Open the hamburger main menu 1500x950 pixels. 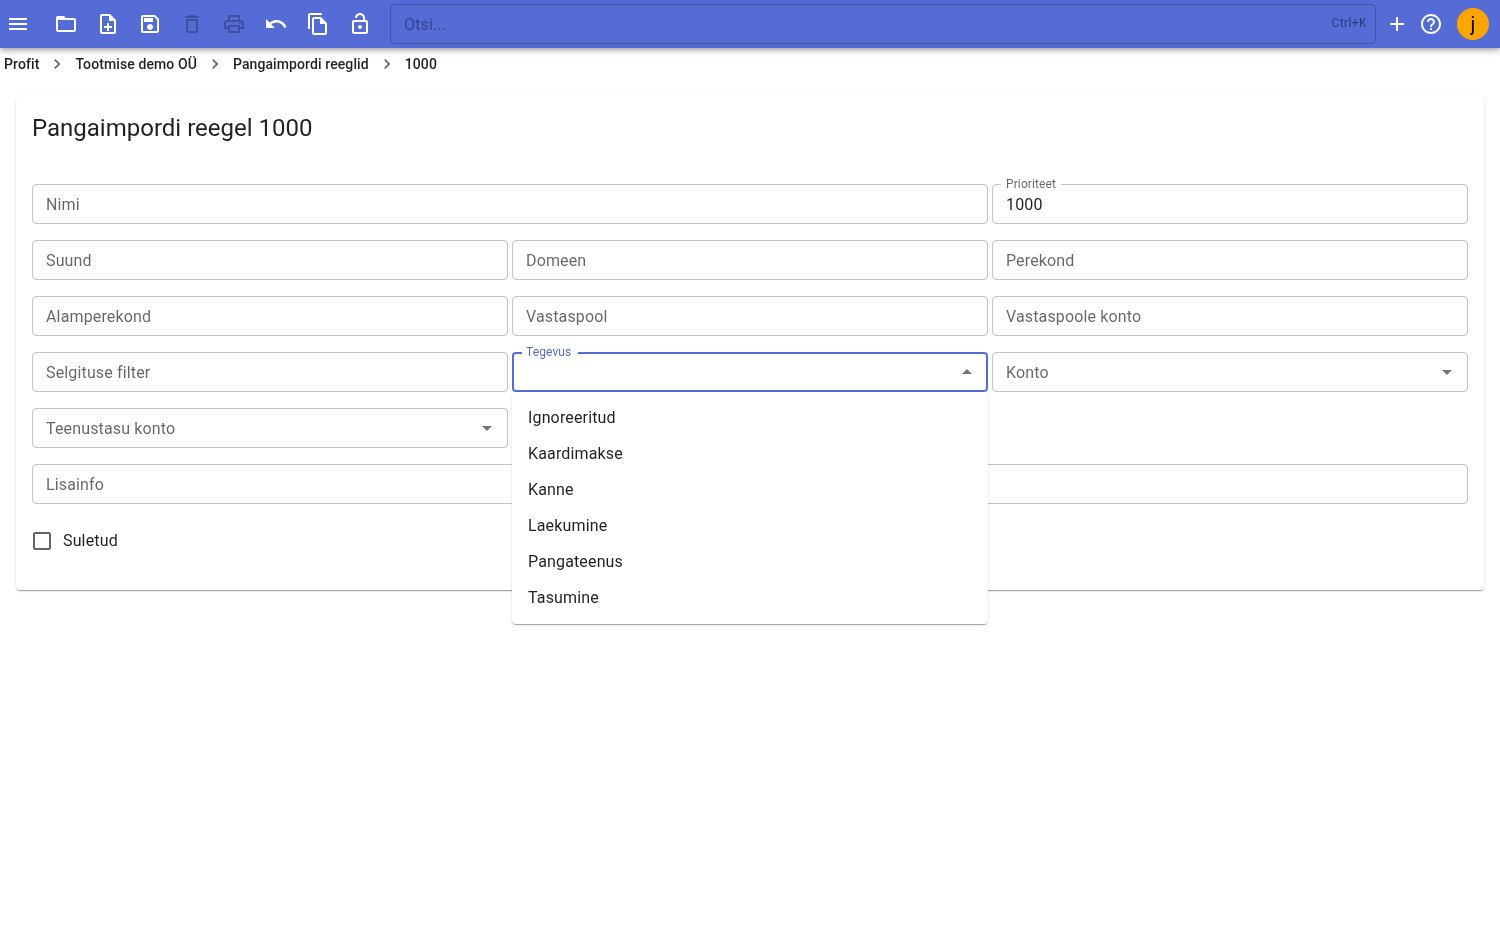(x=18, y=24)
